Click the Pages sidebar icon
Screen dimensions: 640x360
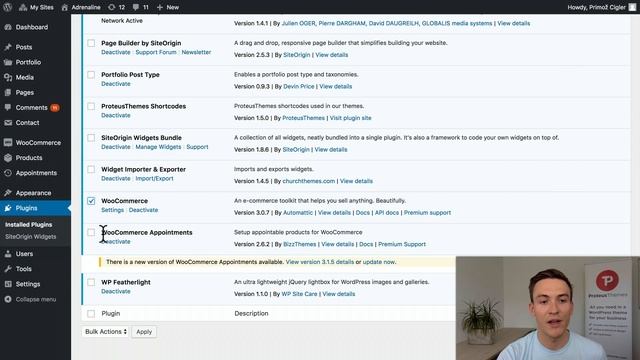pyautogui.click(x=8, y=93)
